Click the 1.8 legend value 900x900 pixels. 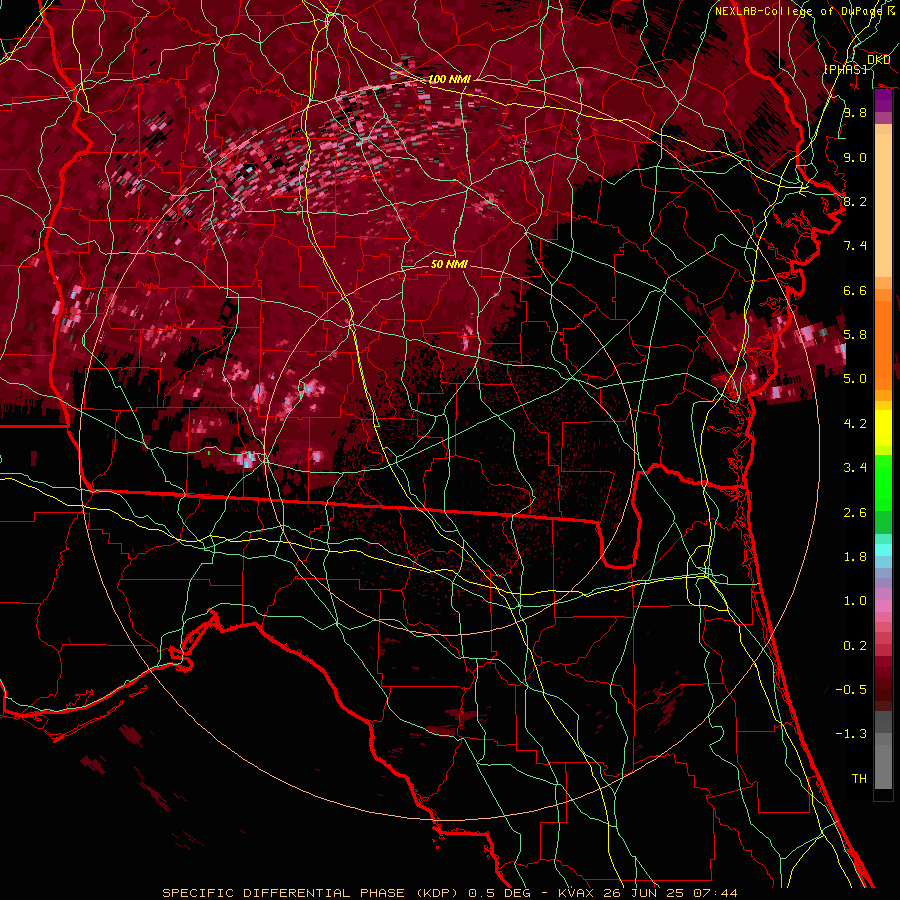click(855, 557)
